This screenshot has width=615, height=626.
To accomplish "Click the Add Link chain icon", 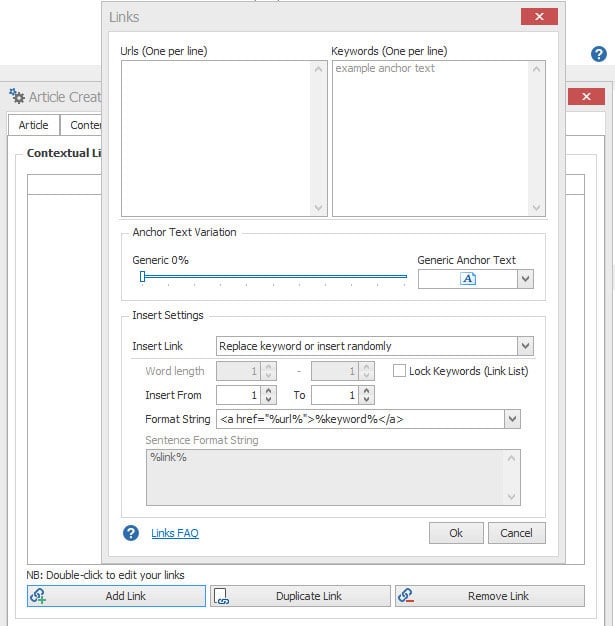I will [x=38, y=596].
